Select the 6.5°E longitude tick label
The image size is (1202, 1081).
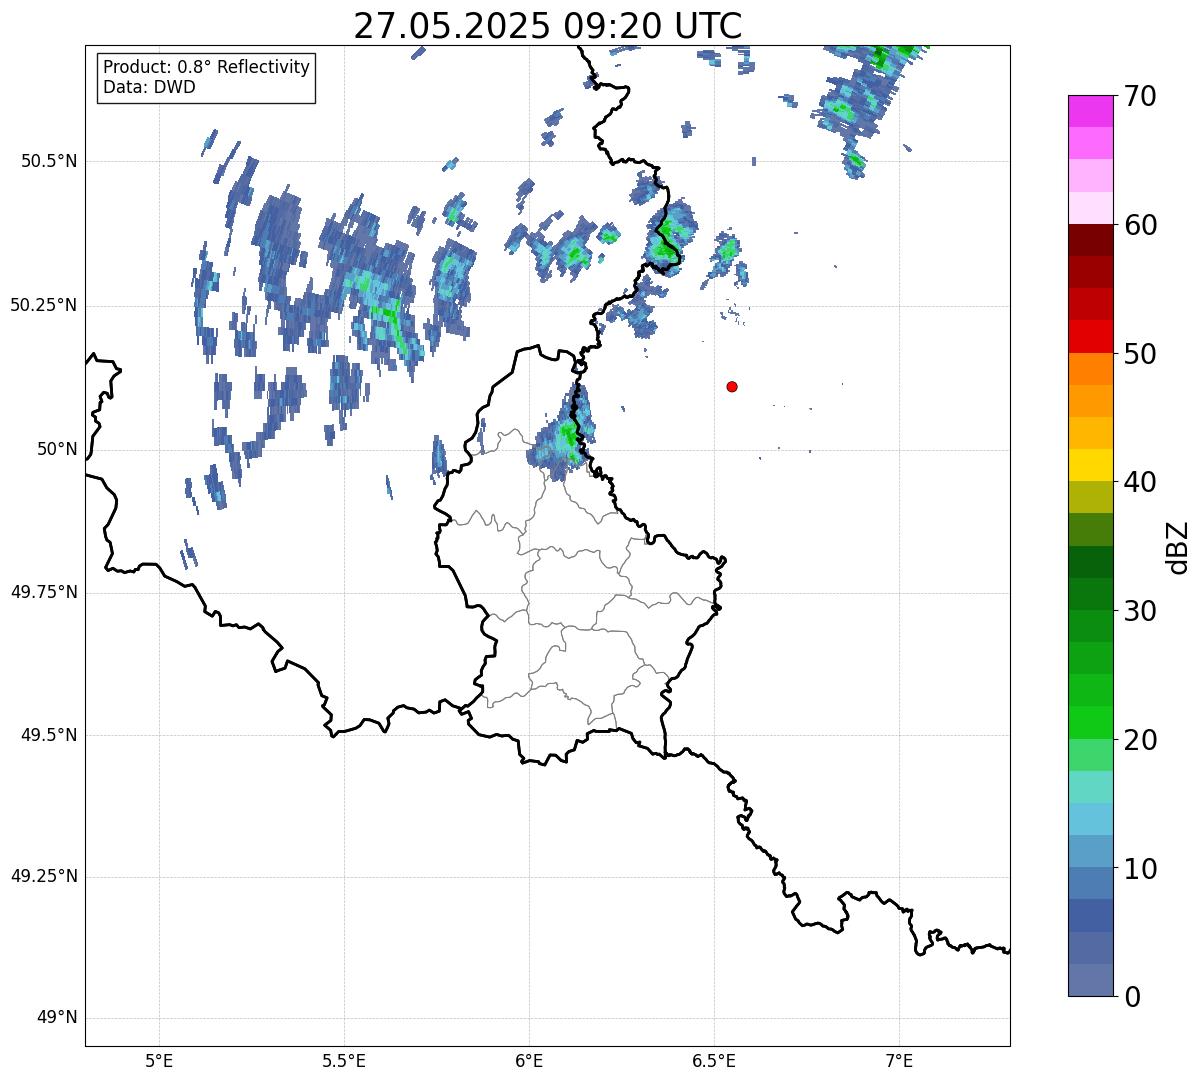[x=714, y=1060]
